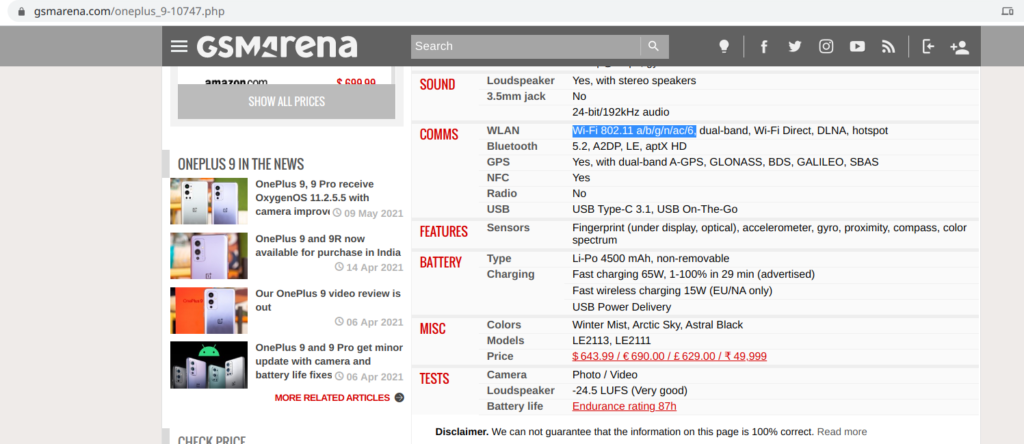The width and height of the screenshot is (1024, 444).
Task: Click the 3.5mm jack spec label
Action: click(516, 97)
